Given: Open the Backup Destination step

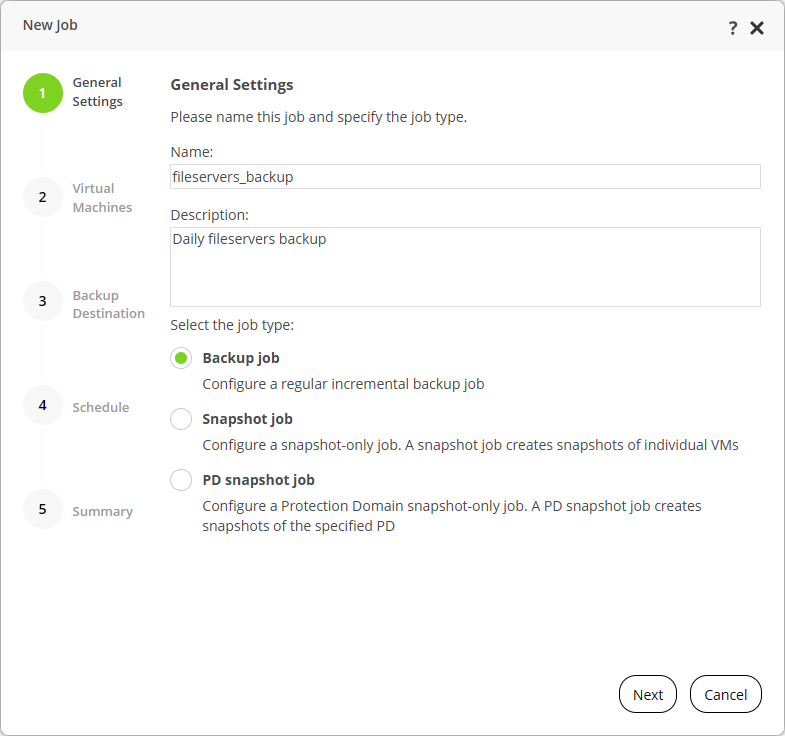Looking at the screenshot, I should click(108, 304).
